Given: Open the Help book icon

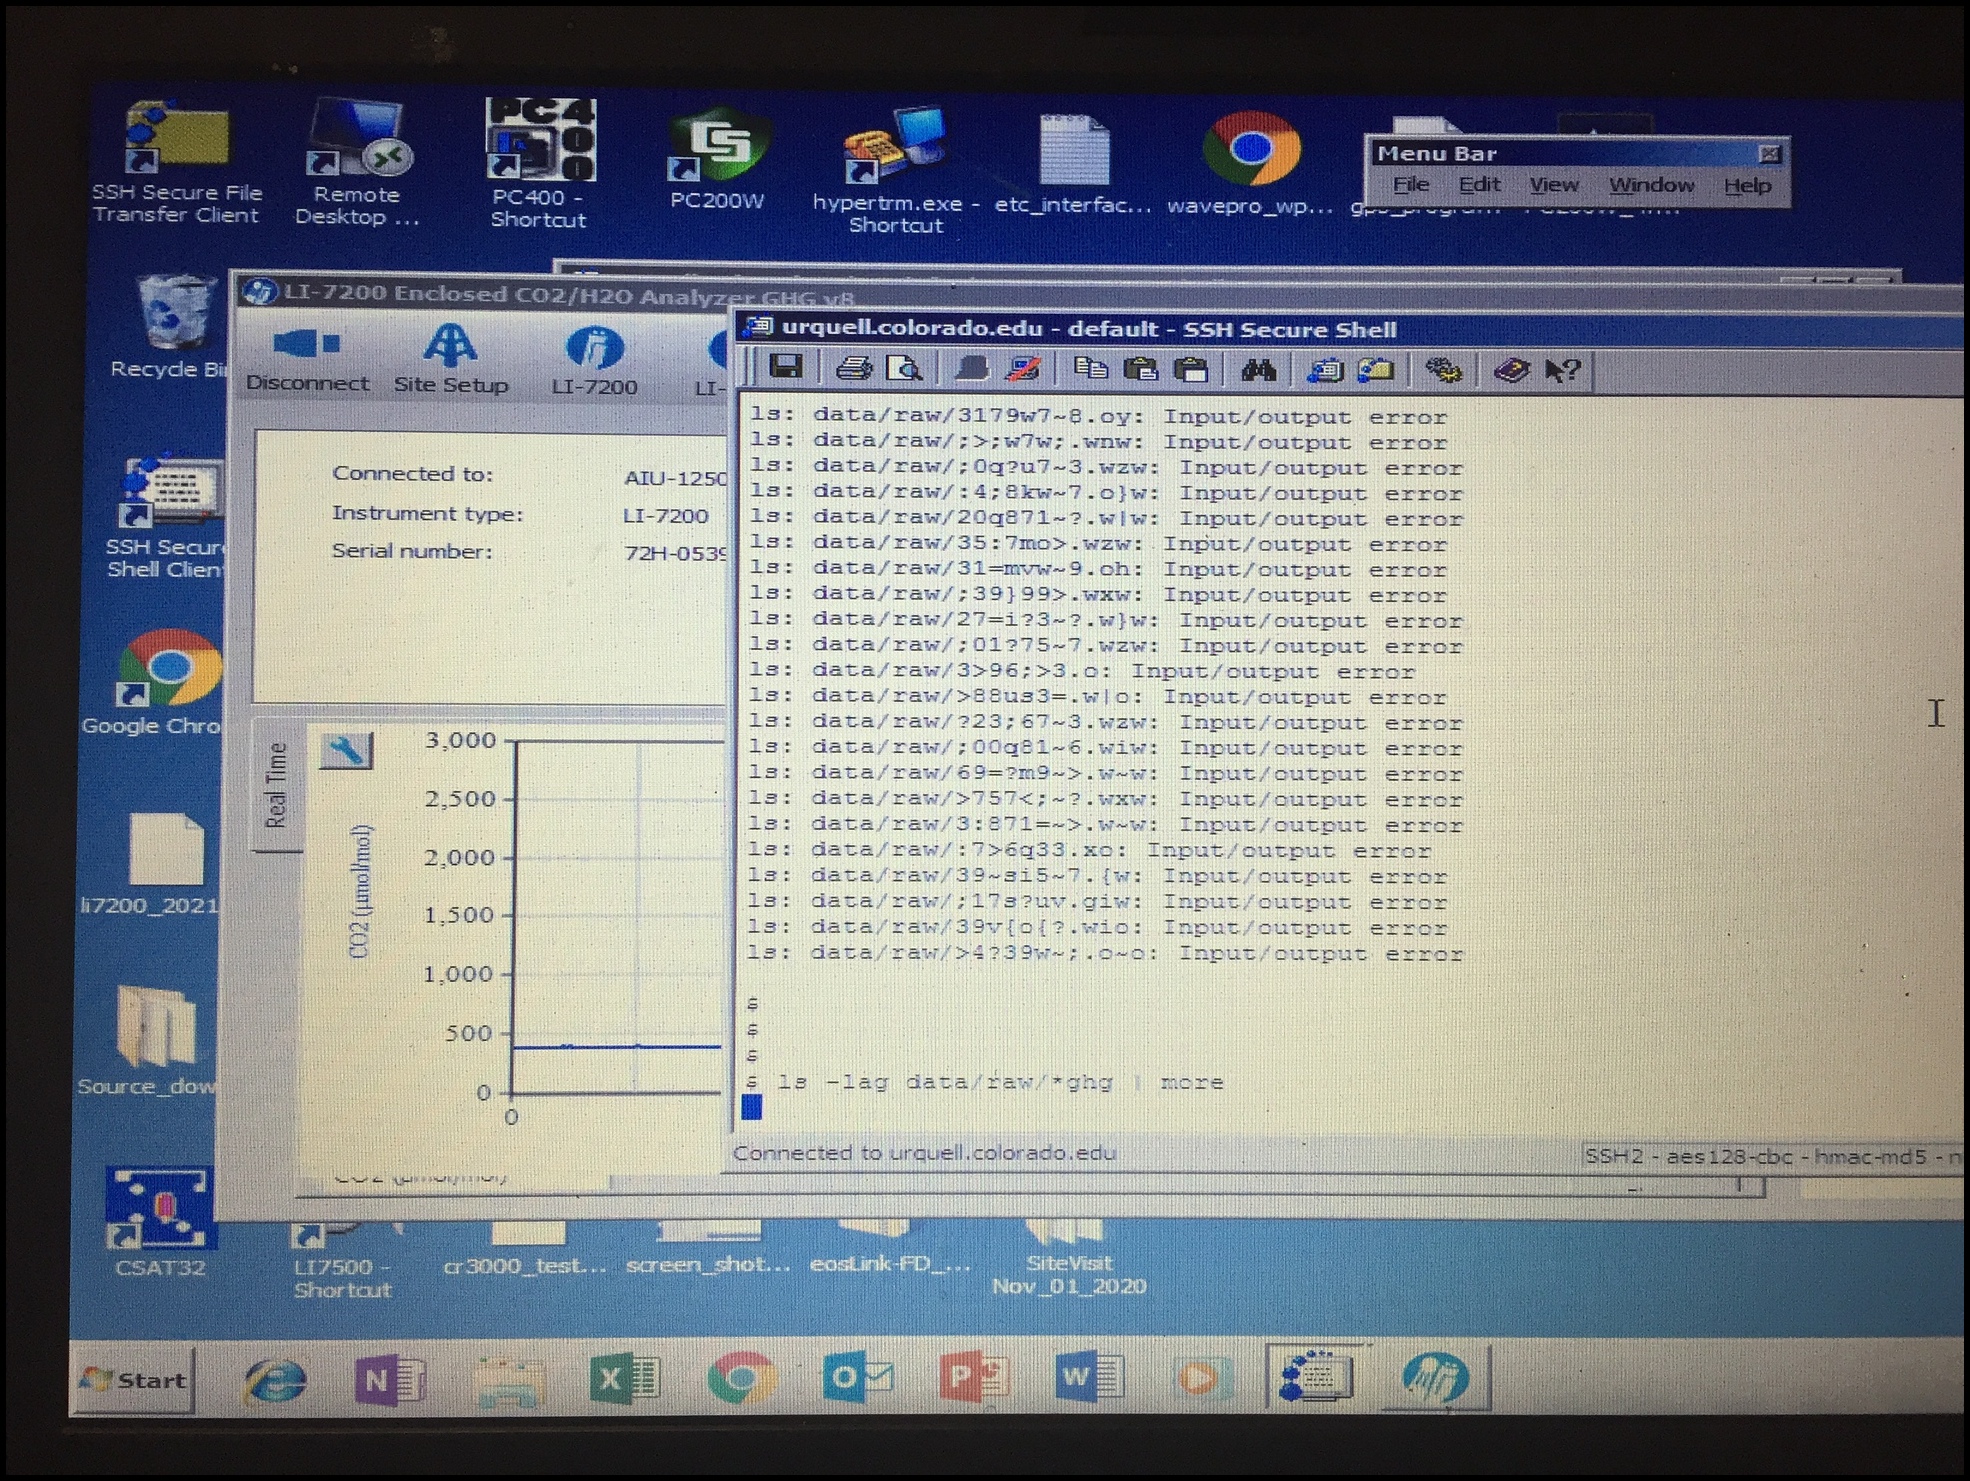Looking at the screenshot, I should [1511, 371].
